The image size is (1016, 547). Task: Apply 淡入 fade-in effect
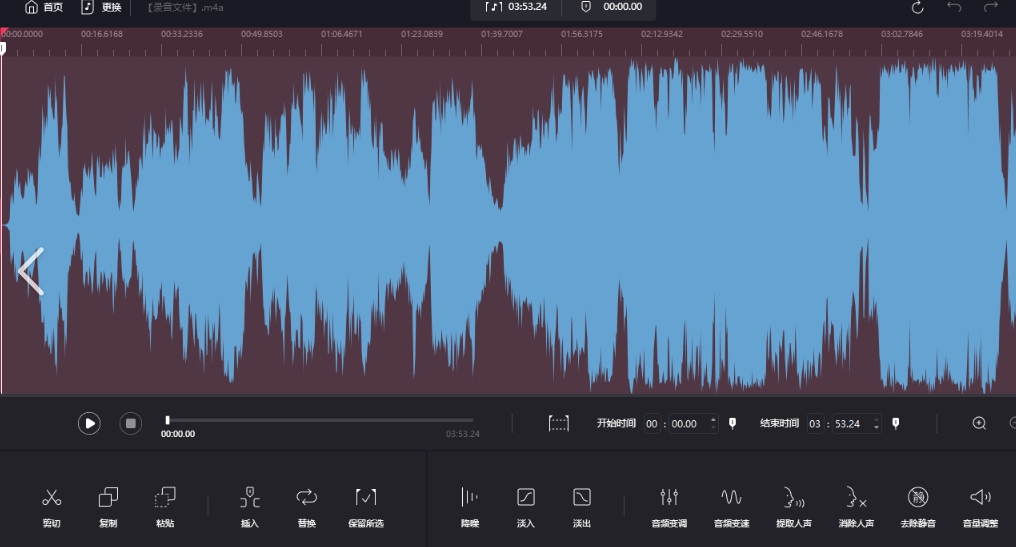(x=525, y=506)
